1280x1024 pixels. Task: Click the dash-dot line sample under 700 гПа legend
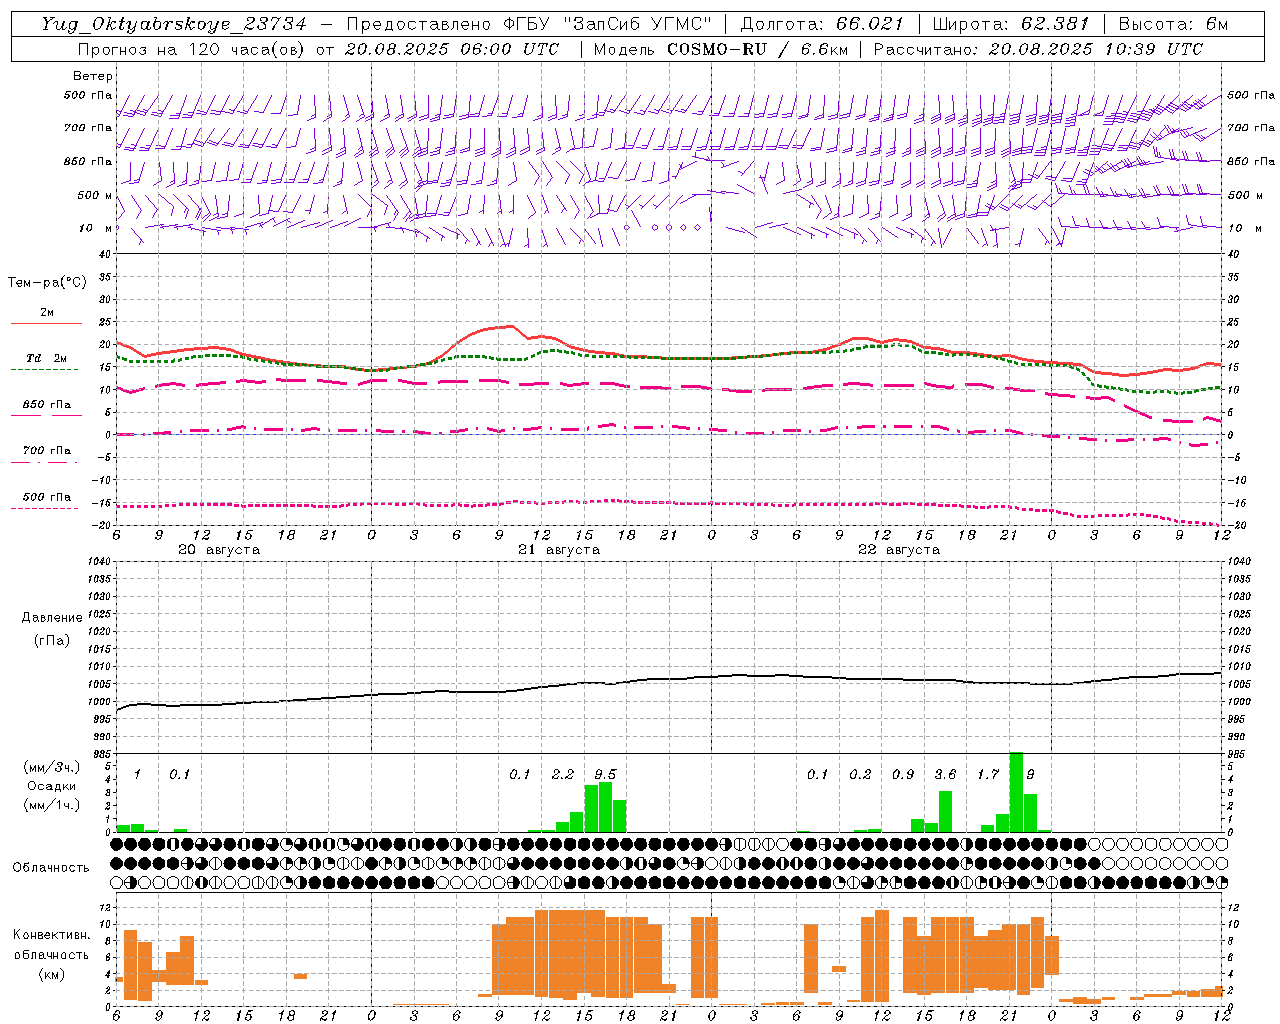point(45,462)
